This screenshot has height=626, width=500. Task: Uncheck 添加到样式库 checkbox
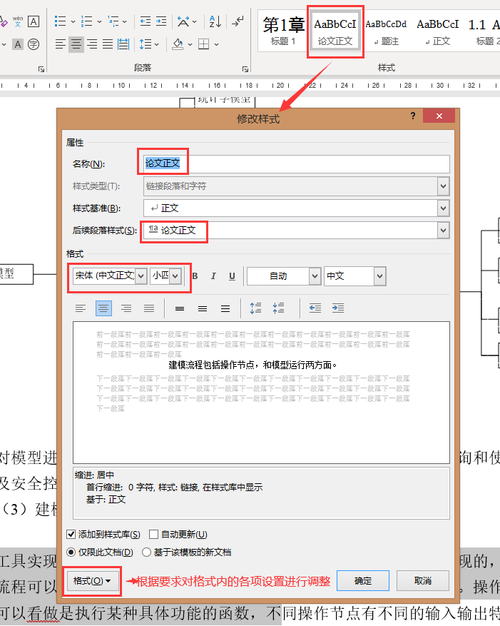click(71, 534)
